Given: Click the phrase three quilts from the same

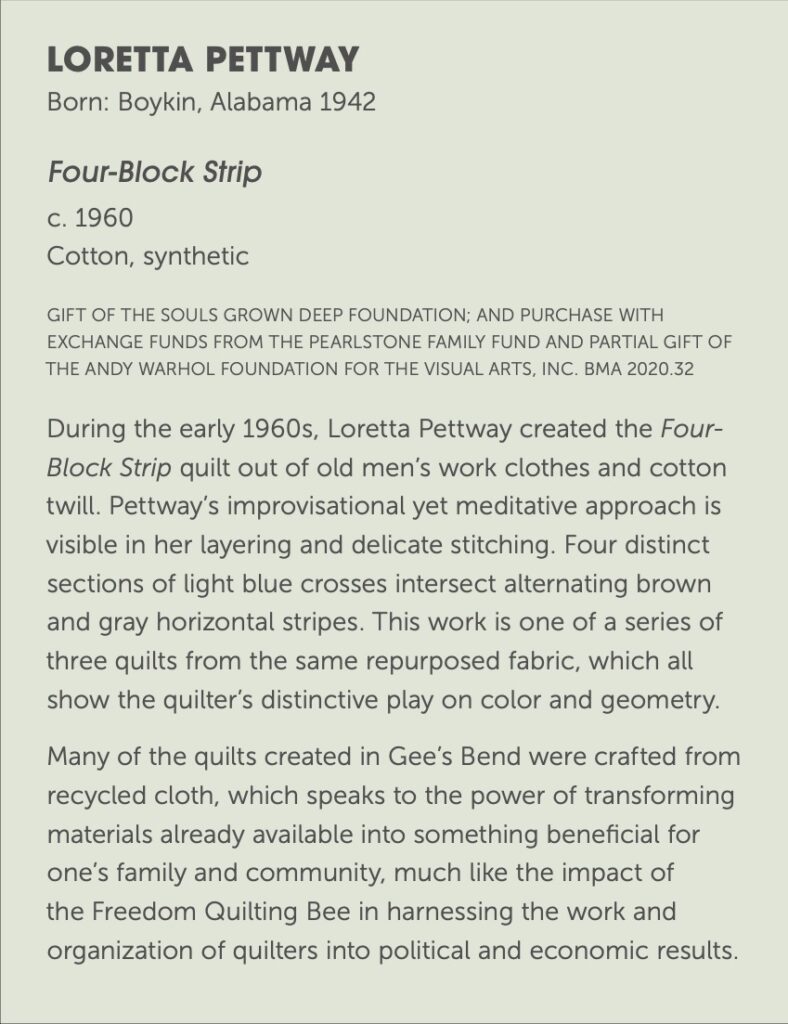Looking at the screenshot, I should pos(203,661).
